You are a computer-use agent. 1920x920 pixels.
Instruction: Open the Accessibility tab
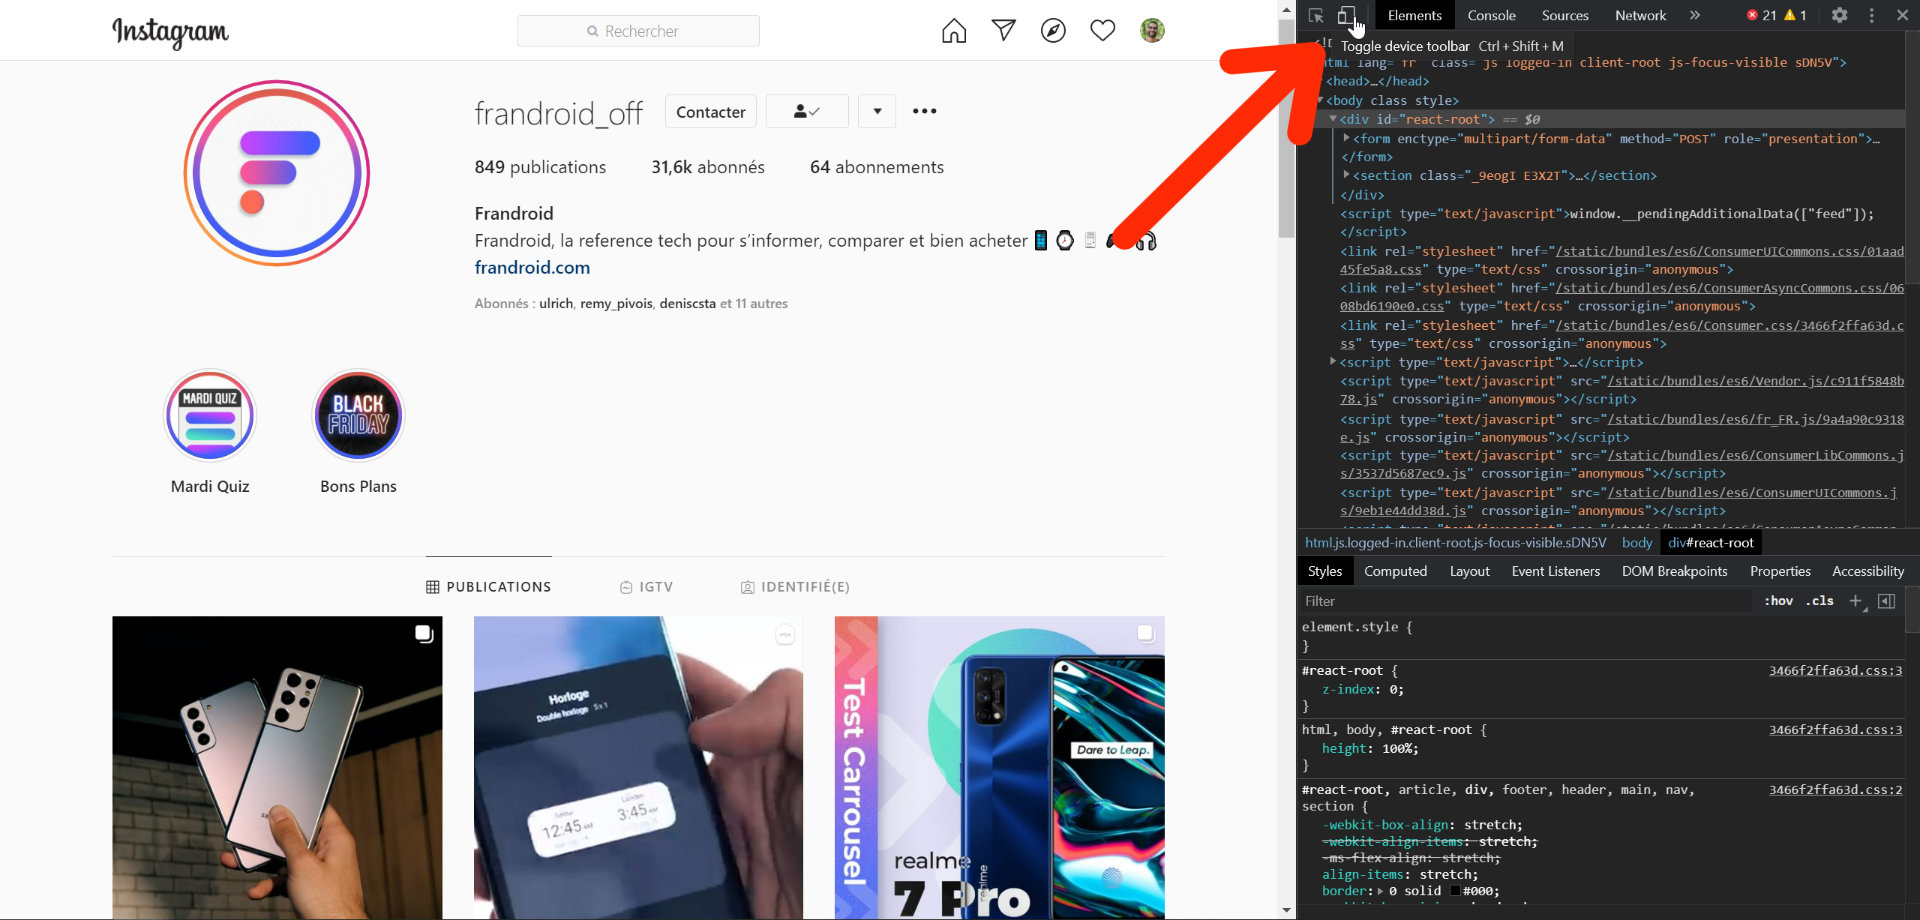pos(1867,571)
